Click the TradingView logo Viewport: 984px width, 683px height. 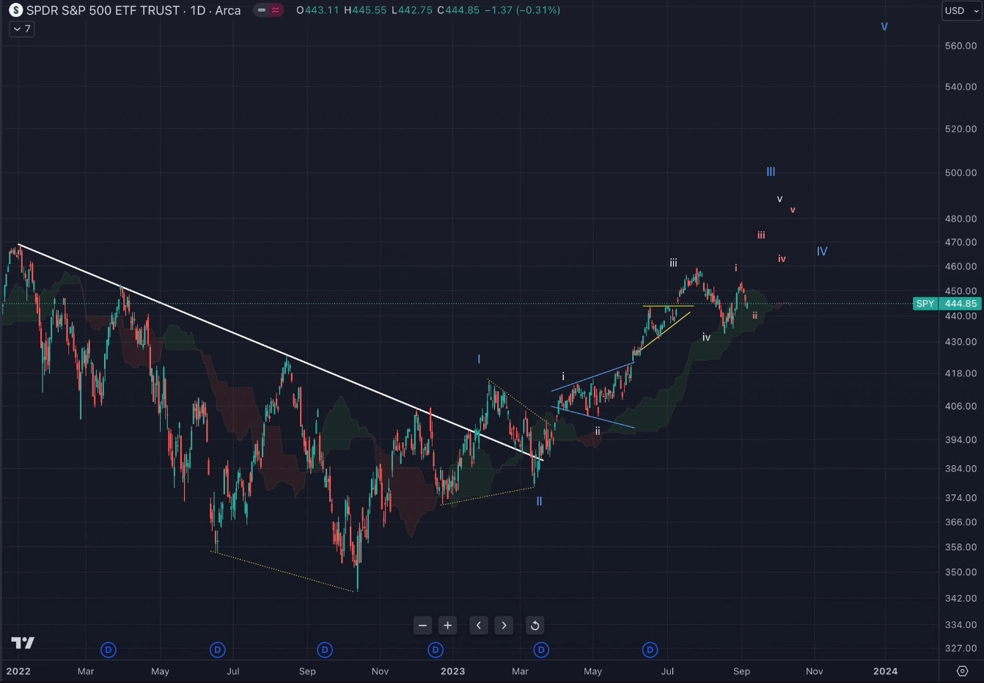(23, 642)
